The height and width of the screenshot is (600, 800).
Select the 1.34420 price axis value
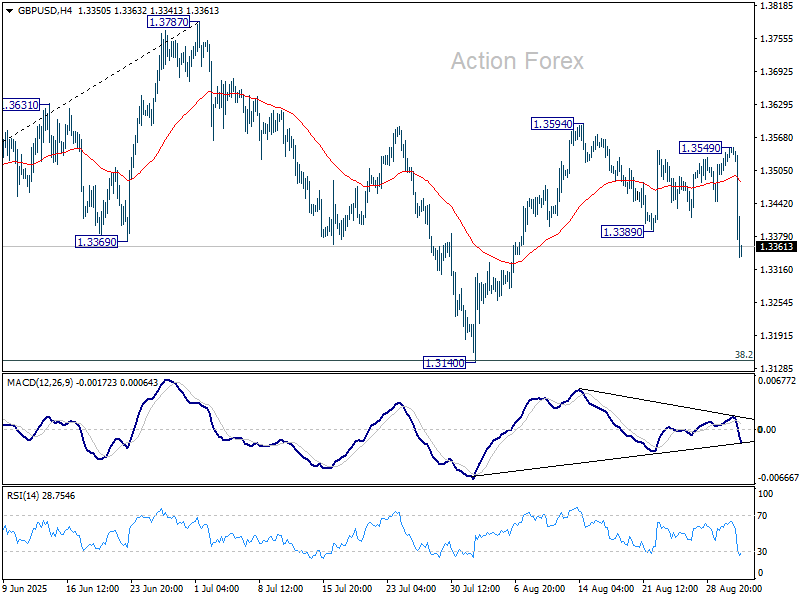point(777,204)
